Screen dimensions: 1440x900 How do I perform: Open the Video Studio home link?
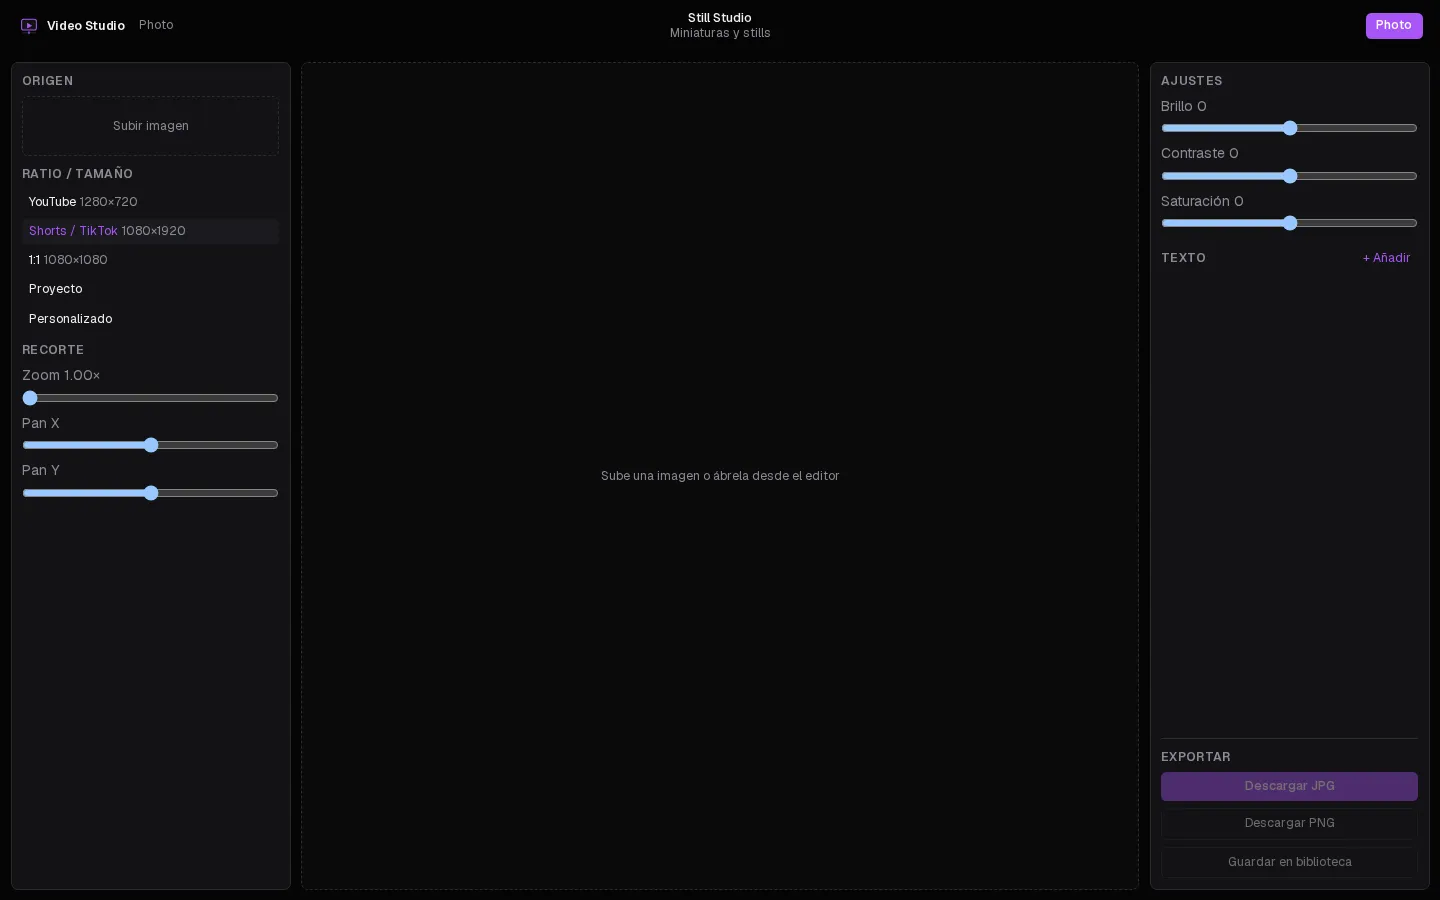coord(72,26)
